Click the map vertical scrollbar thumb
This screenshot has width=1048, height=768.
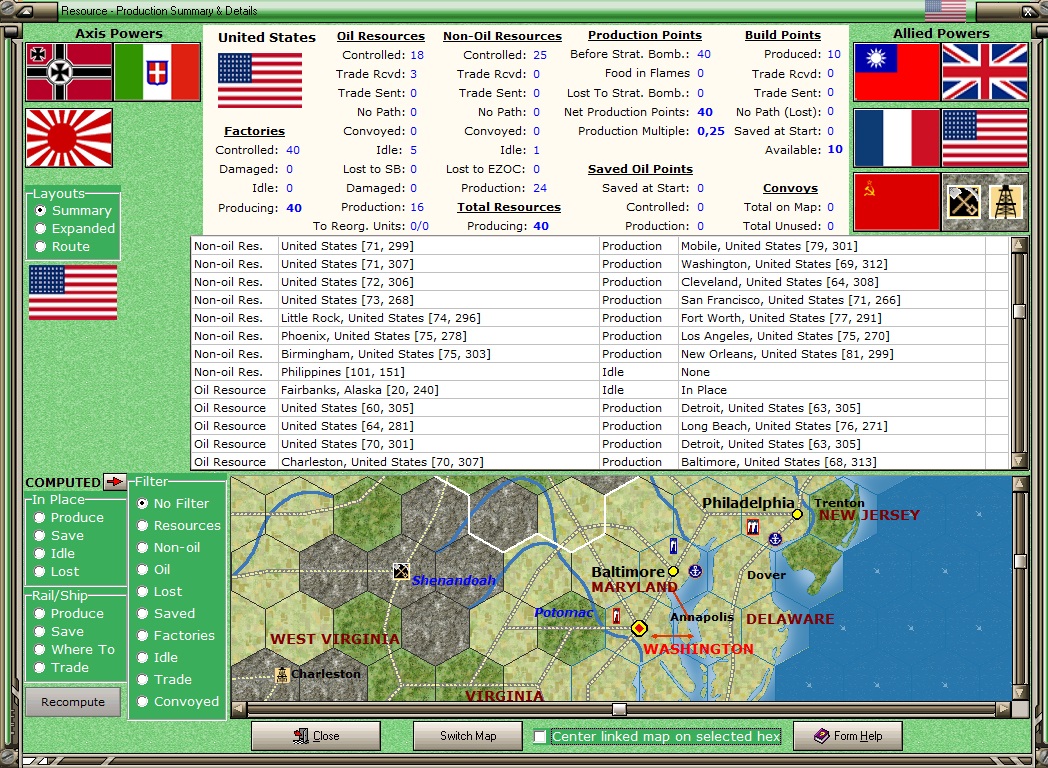click(x=1020, y=561)
